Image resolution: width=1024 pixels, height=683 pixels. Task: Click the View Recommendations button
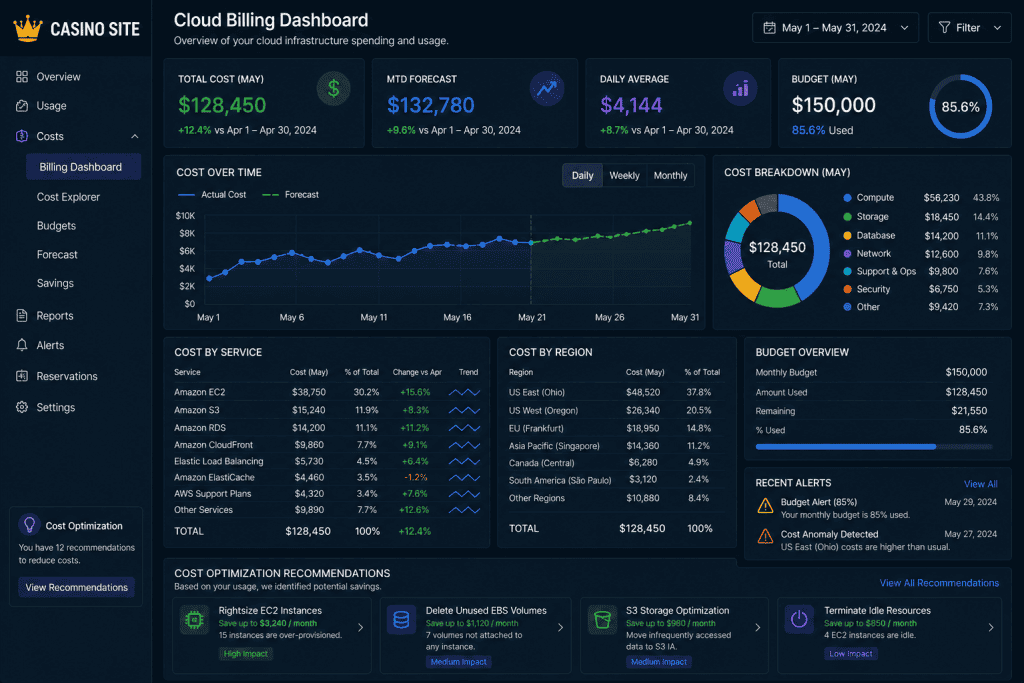click(76, 587)
